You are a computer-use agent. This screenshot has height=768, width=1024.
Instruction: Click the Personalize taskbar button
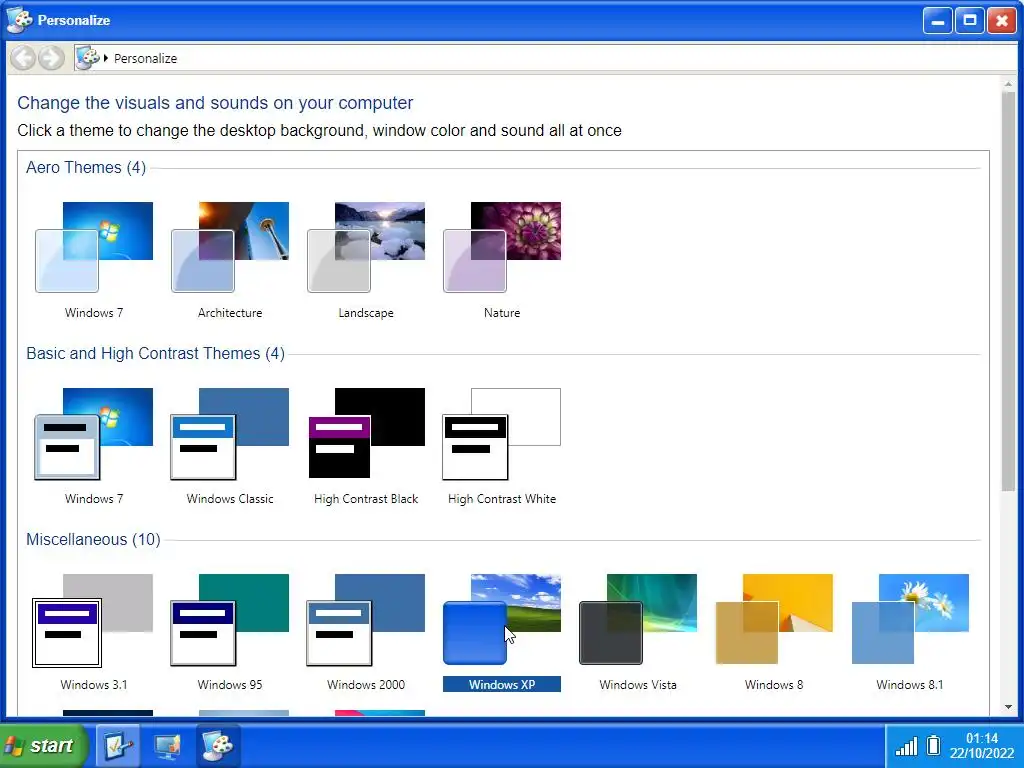(218, 745)
